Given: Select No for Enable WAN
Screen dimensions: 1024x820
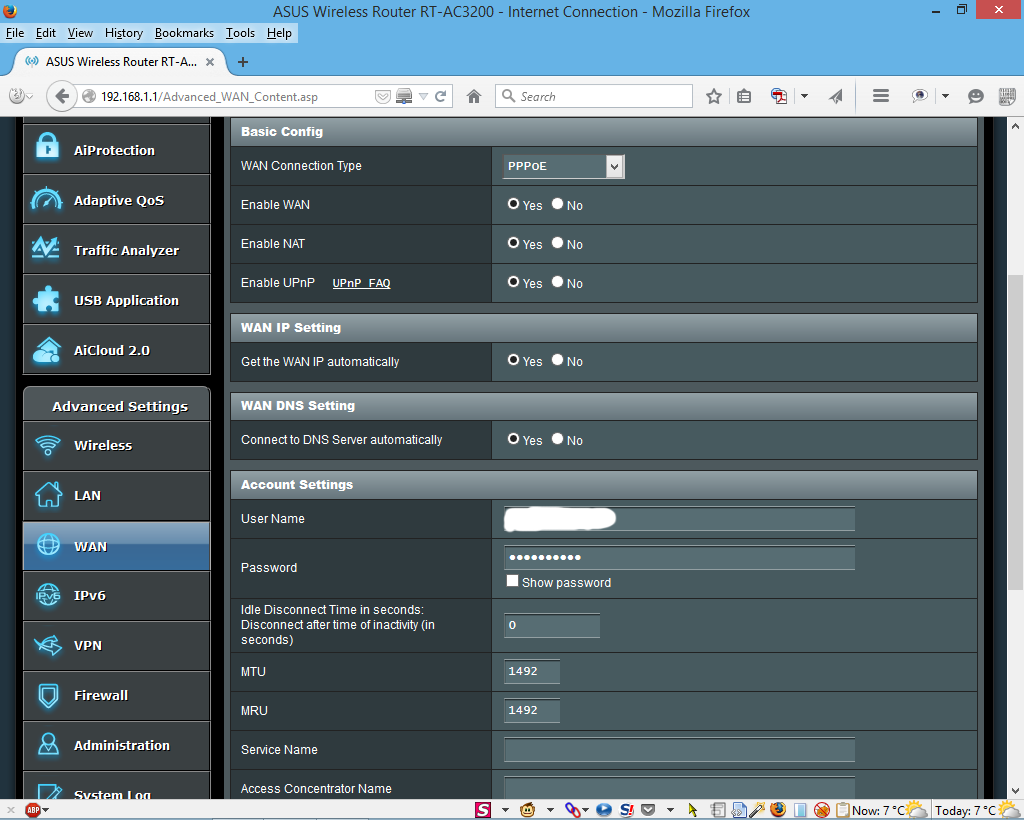Looking at the screenshot, I should click(x=557, y=204).
